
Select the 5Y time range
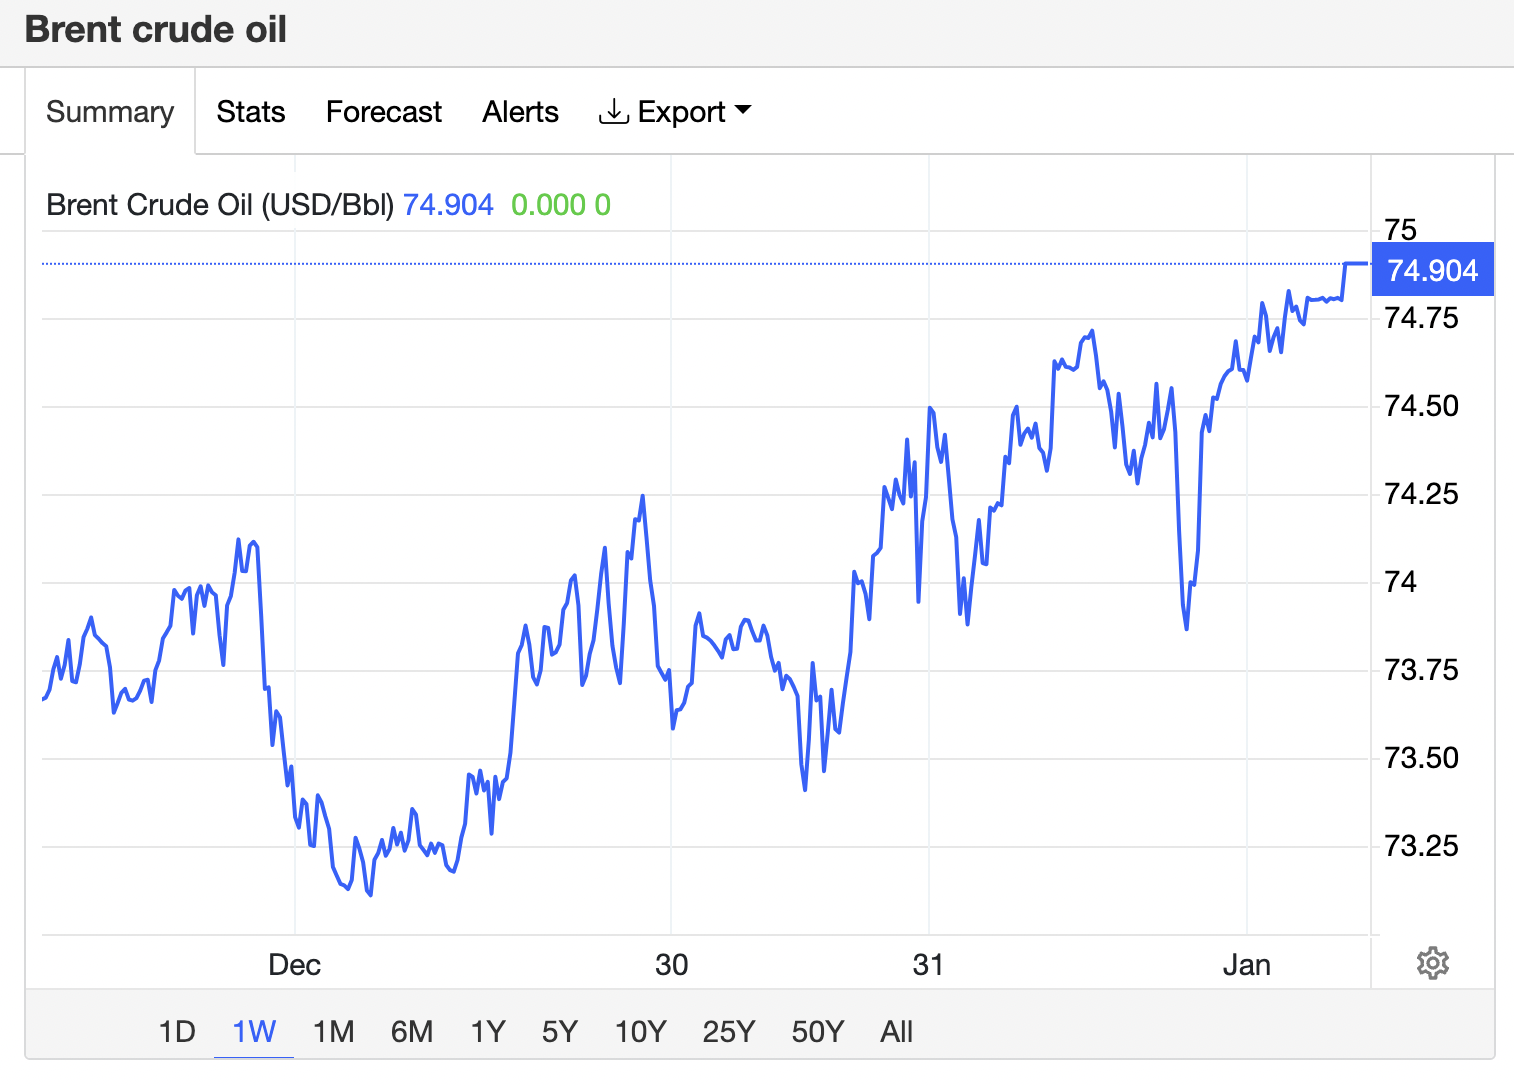click(560, 1031)
